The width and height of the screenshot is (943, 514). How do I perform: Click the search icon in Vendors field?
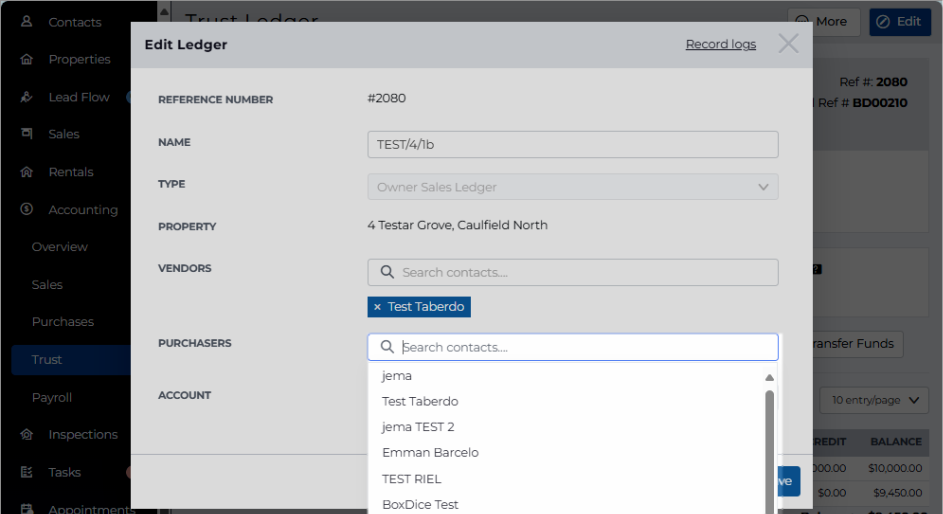click(x=387, y=272)
